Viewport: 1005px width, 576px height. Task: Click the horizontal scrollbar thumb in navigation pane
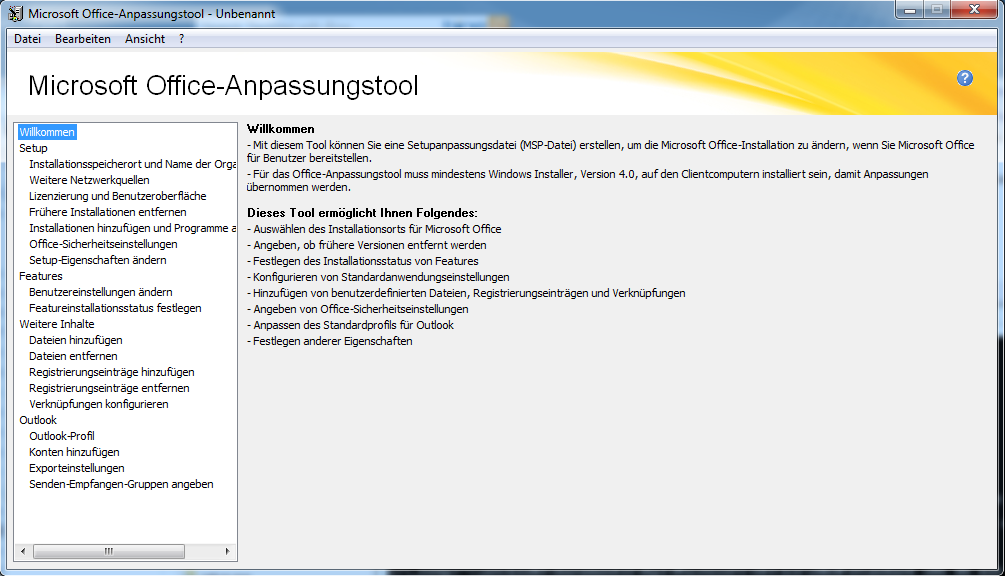(108, 551)
